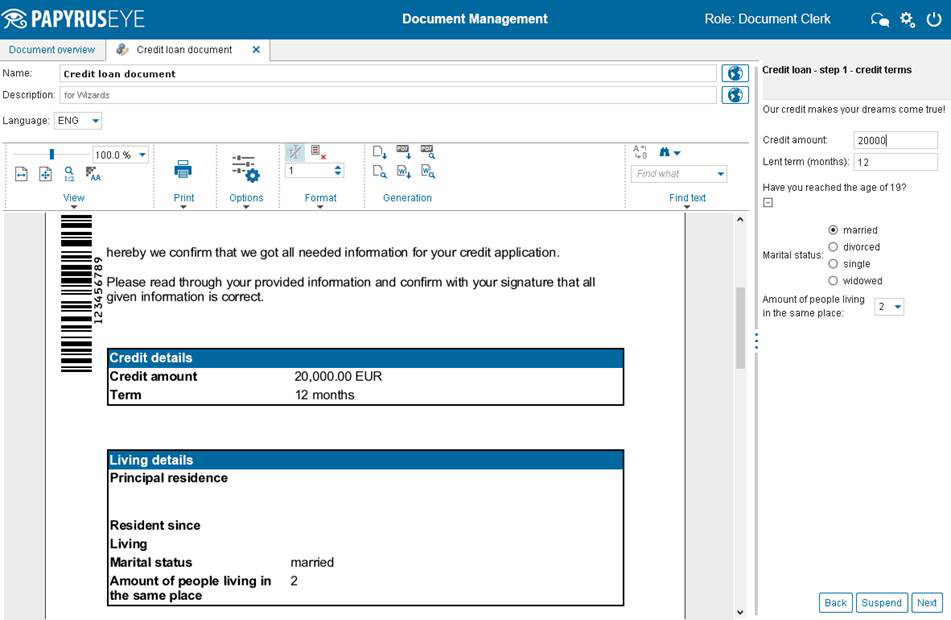Switch to the Document overview tab
Screen dimensions: 951x620
[52, 49]
